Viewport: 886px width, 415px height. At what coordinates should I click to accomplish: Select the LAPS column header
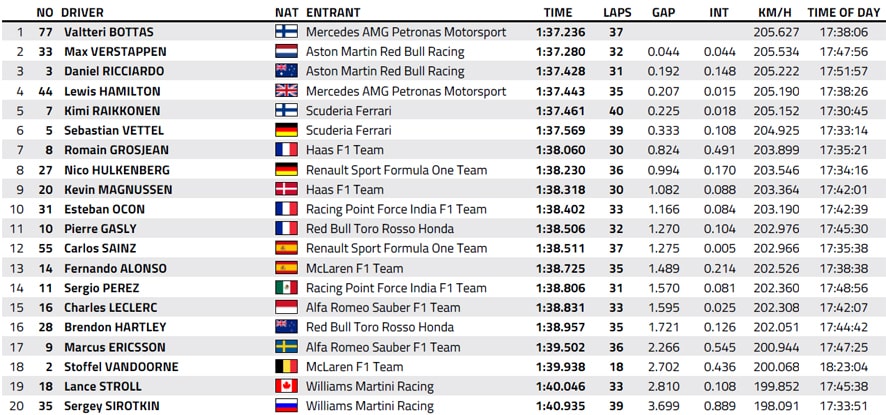tap(616, 12)
